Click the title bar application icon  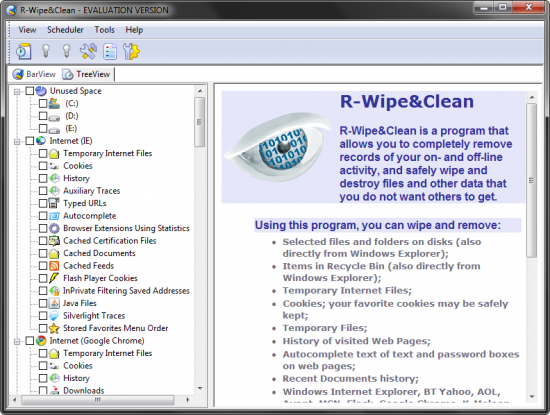(12, 10)
